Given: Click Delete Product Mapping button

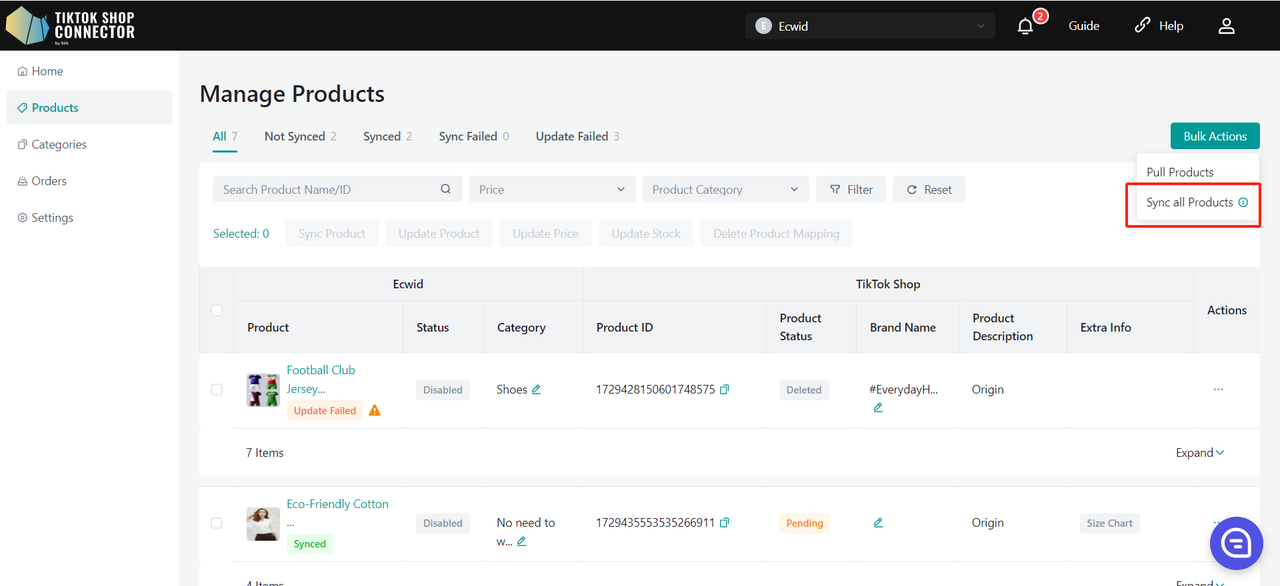Looking at the screenshot, I should (x=776, y=233).
